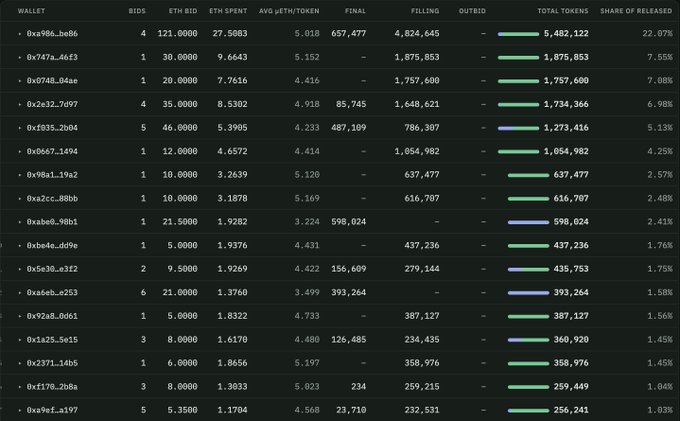Click total tokens value 259,449

coord(571,387)
